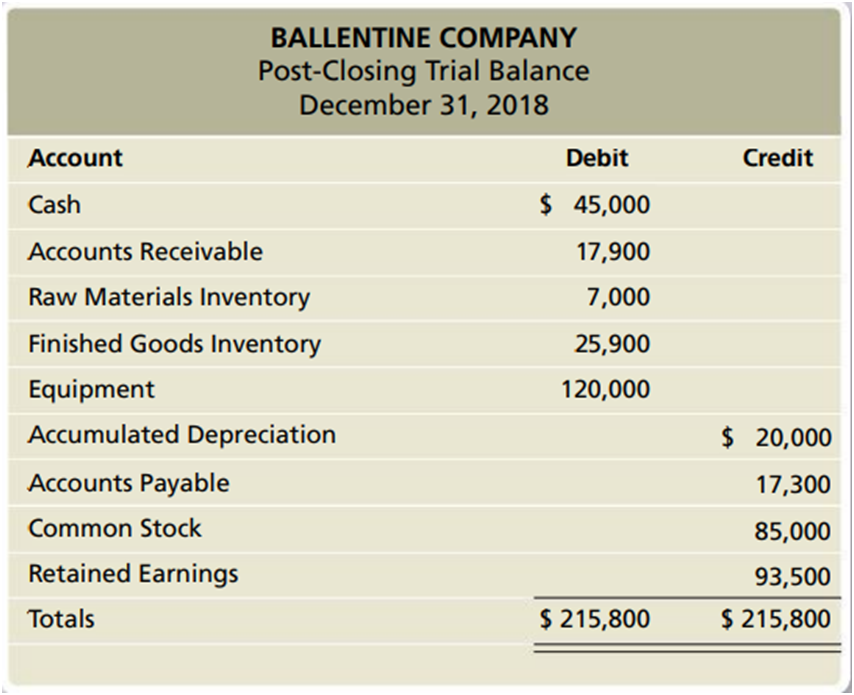Click the Post-Closing Trial Balance heading
The image size is (854, 695).
coord(423,71)
